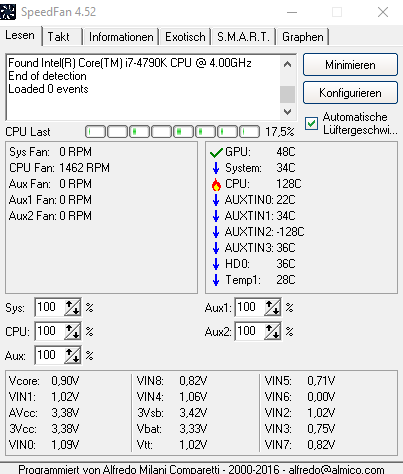
Task: Click the blue arrow icon next to Temp1
Action: [x=216, y=280]
